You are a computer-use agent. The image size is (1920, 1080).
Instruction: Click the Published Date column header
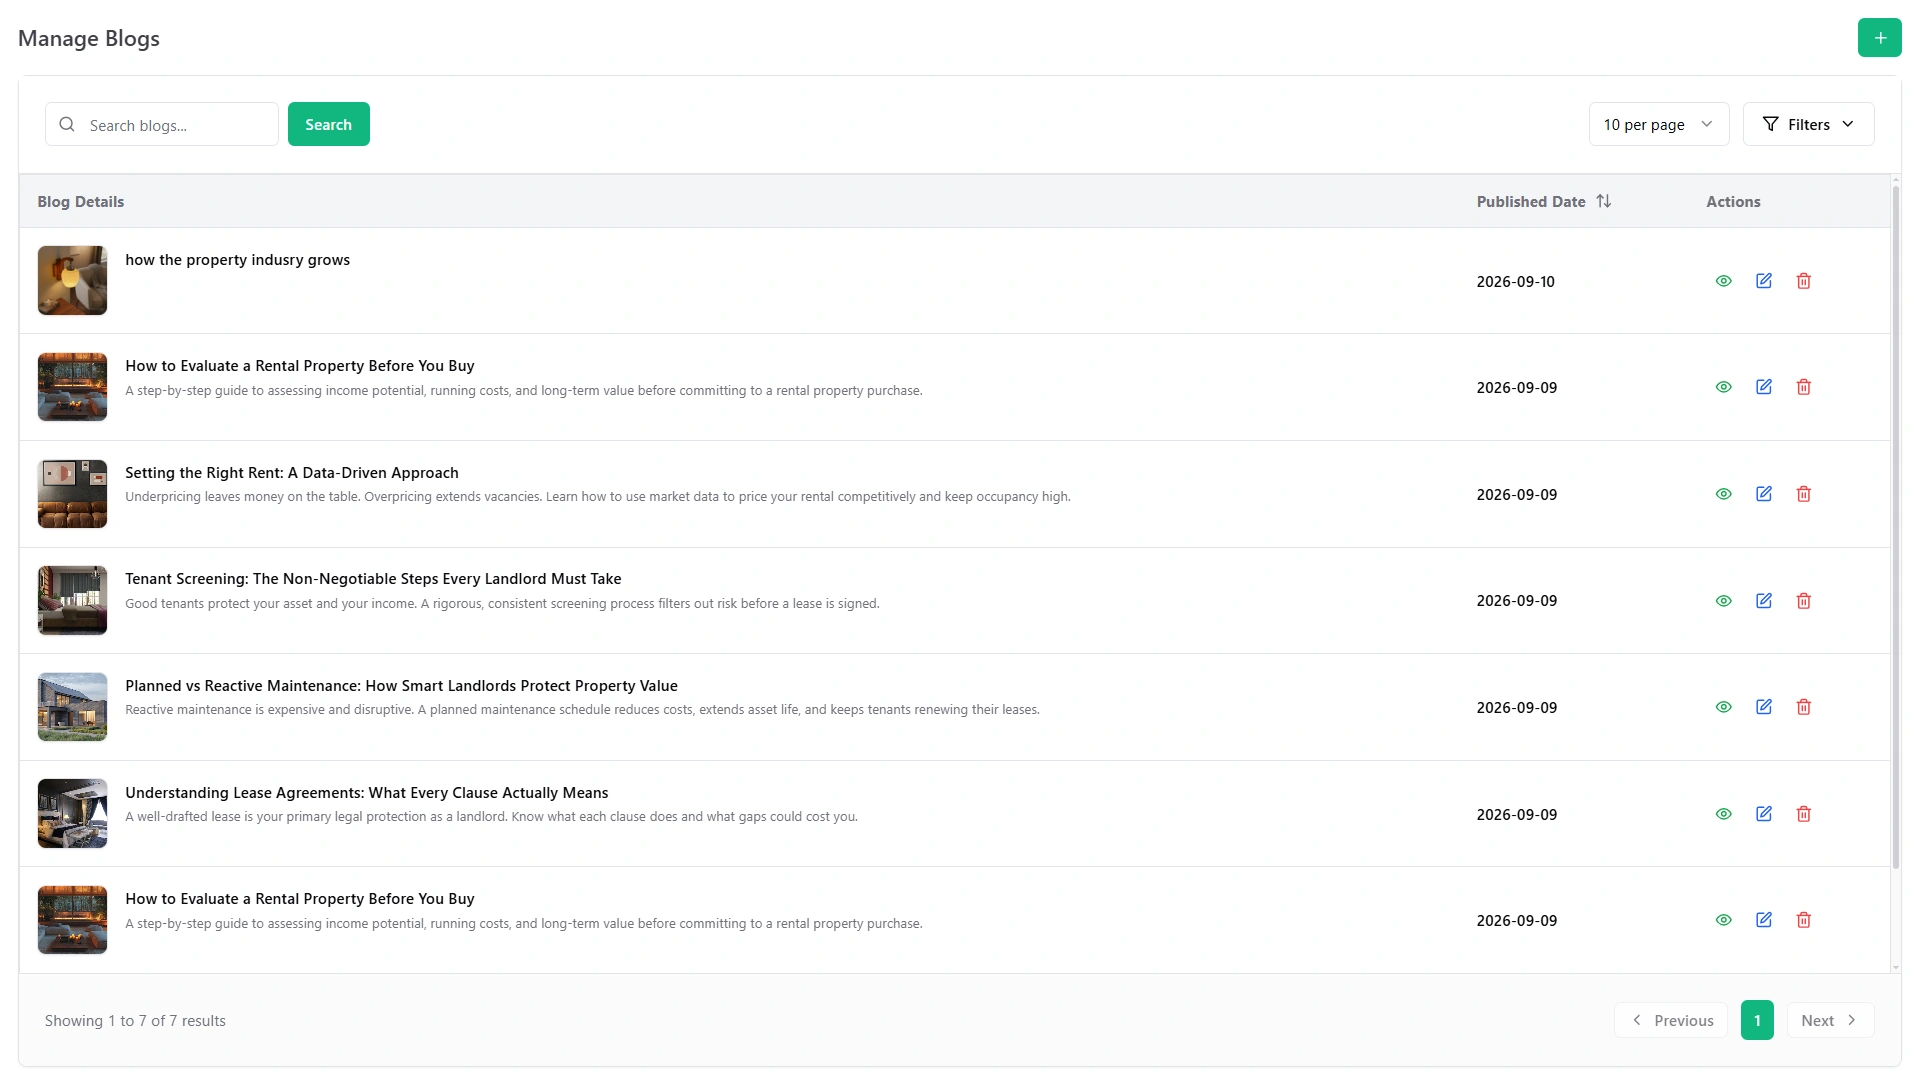[1531, 201]
